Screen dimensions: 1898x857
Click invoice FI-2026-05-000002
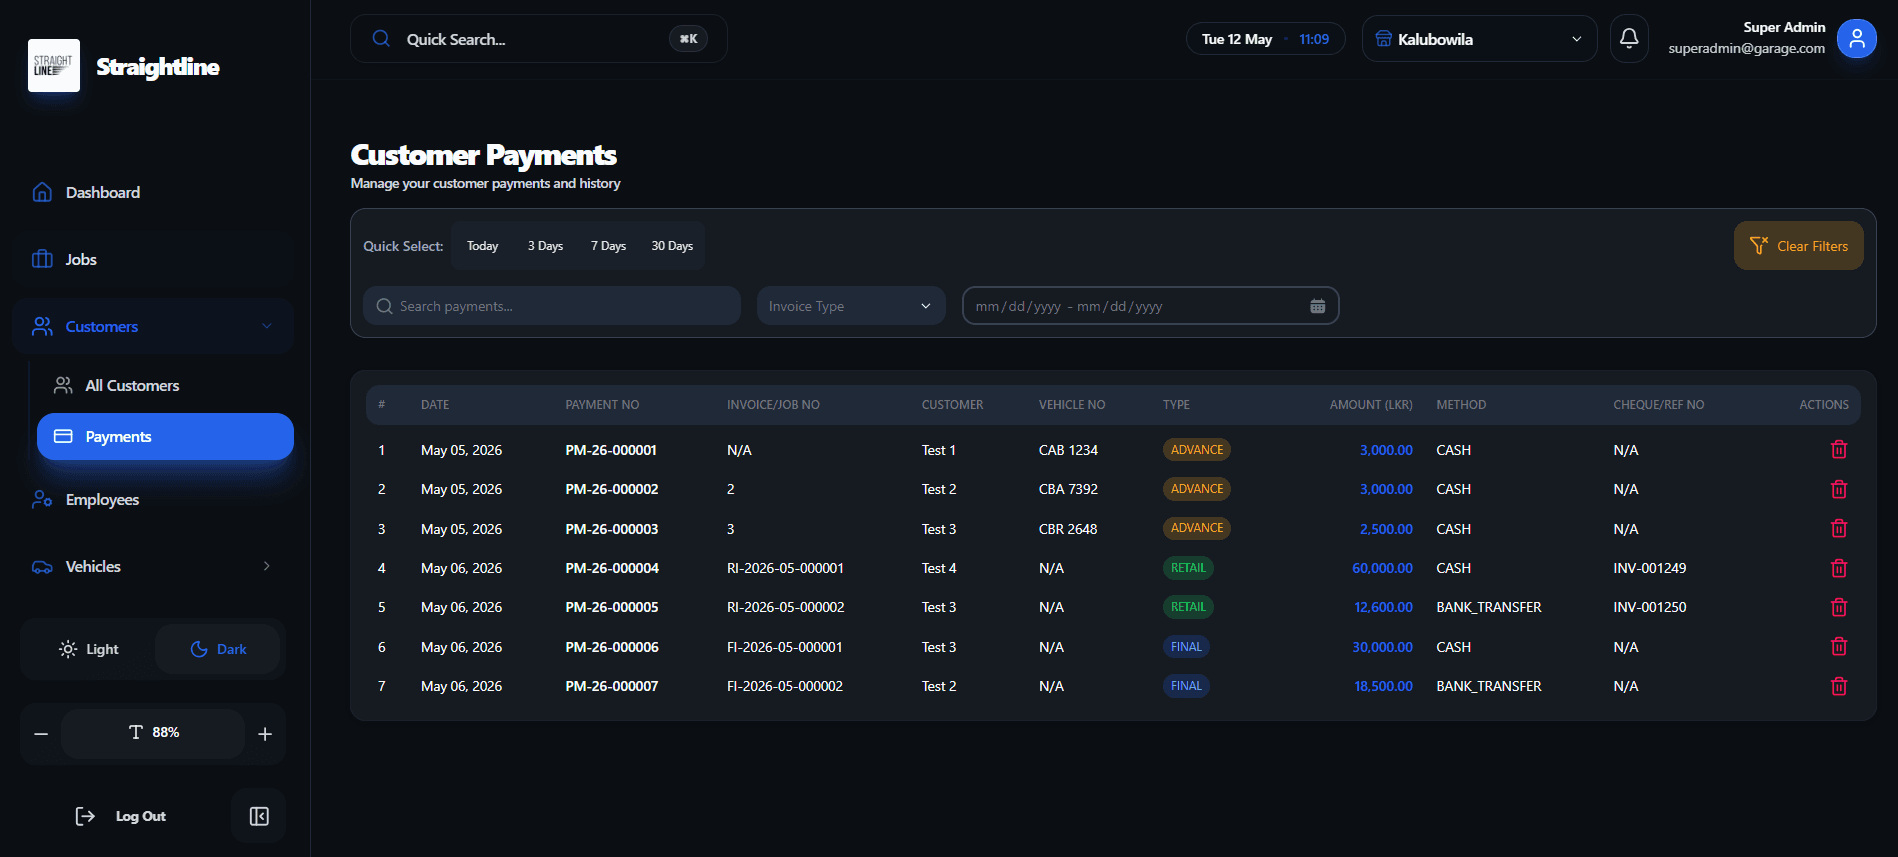(785, 686)
